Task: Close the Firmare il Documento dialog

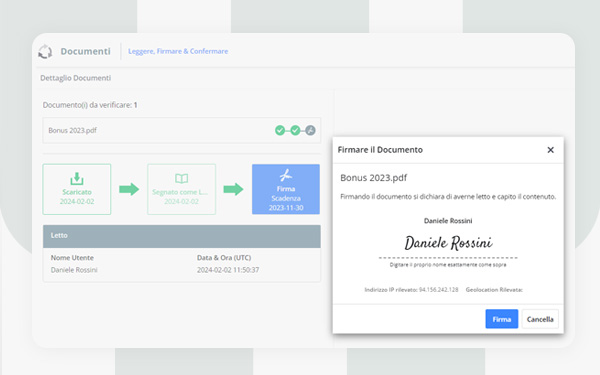Action: [551, 150]
